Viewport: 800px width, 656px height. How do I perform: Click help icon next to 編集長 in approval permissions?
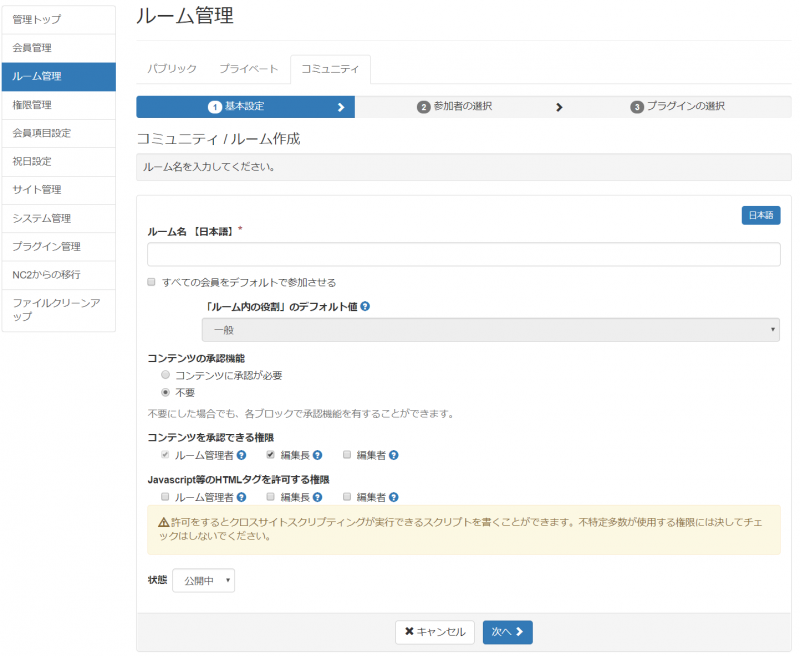317,455
